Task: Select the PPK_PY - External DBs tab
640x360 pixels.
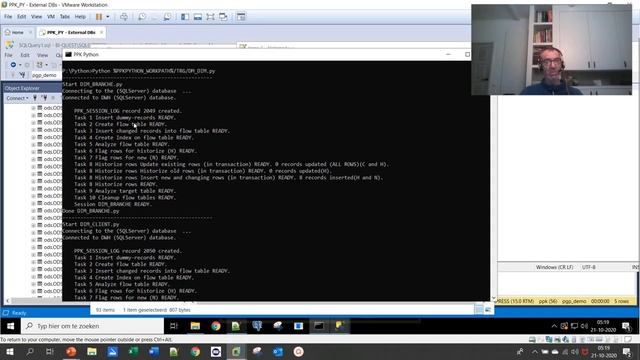Action: [x=70, y=32]
